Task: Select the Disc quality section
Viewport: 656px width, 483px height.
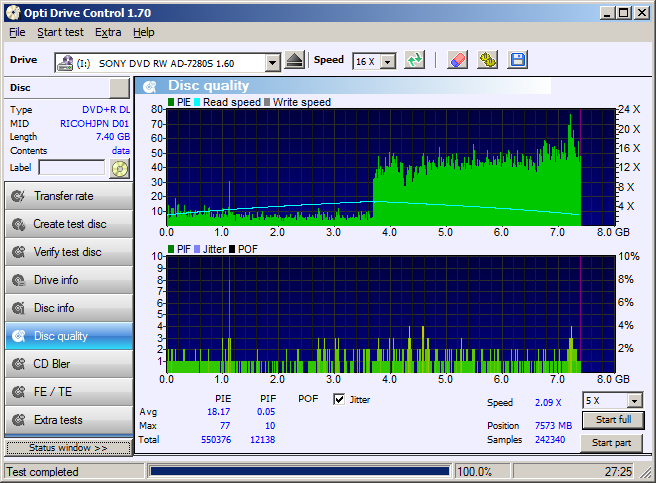Action: (x=69, y=336)
